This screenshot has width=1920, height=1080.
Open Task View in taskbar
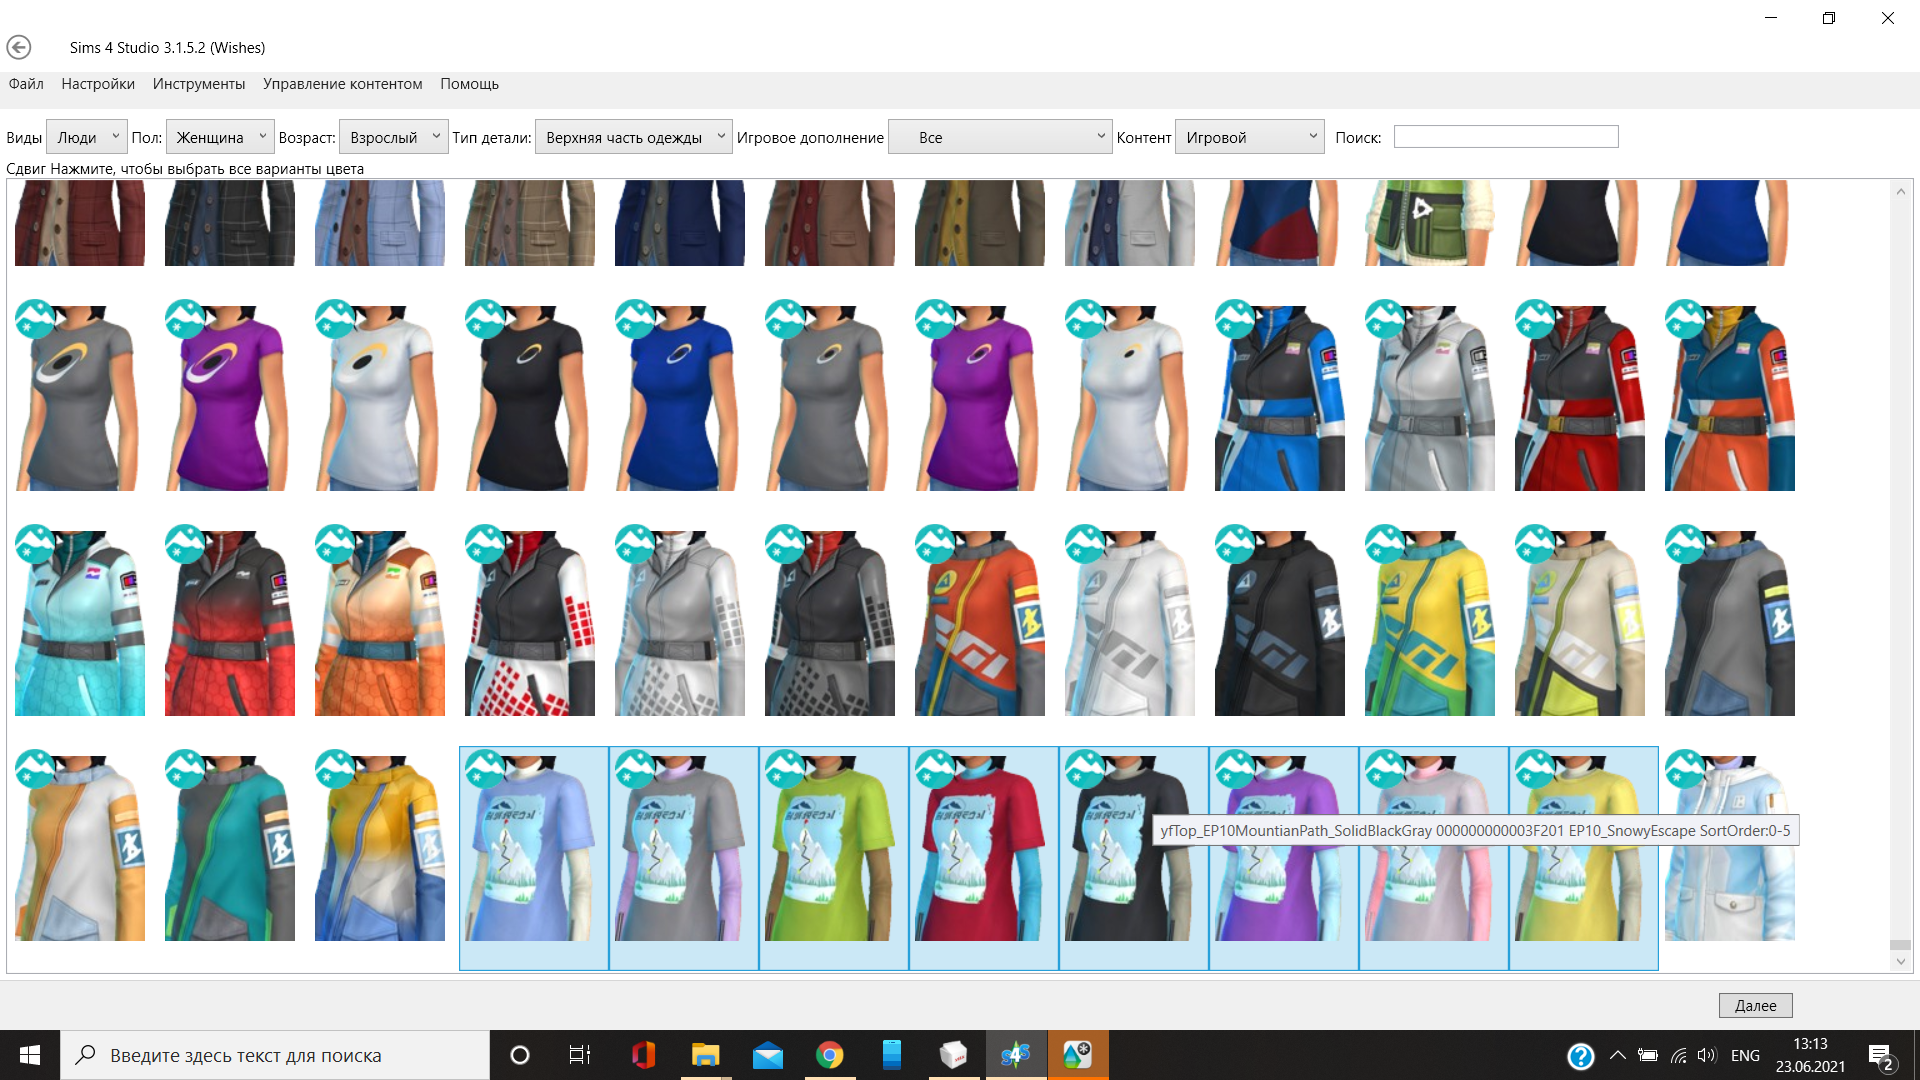[580, 1055]
